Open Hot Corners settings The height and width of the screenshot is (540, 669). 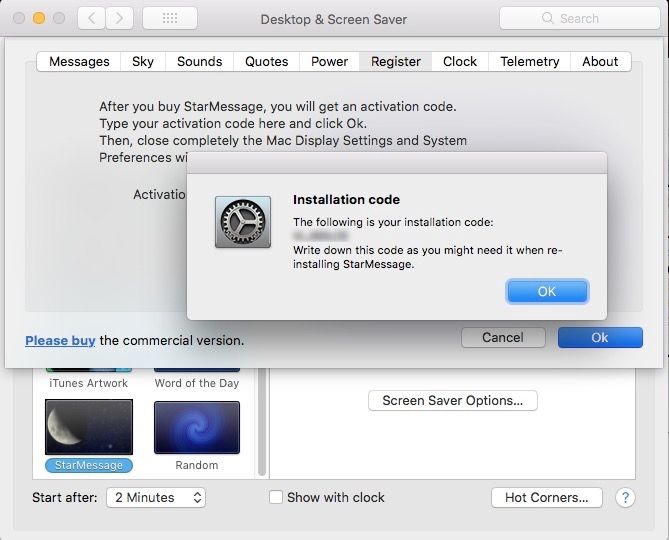[547, 497]
